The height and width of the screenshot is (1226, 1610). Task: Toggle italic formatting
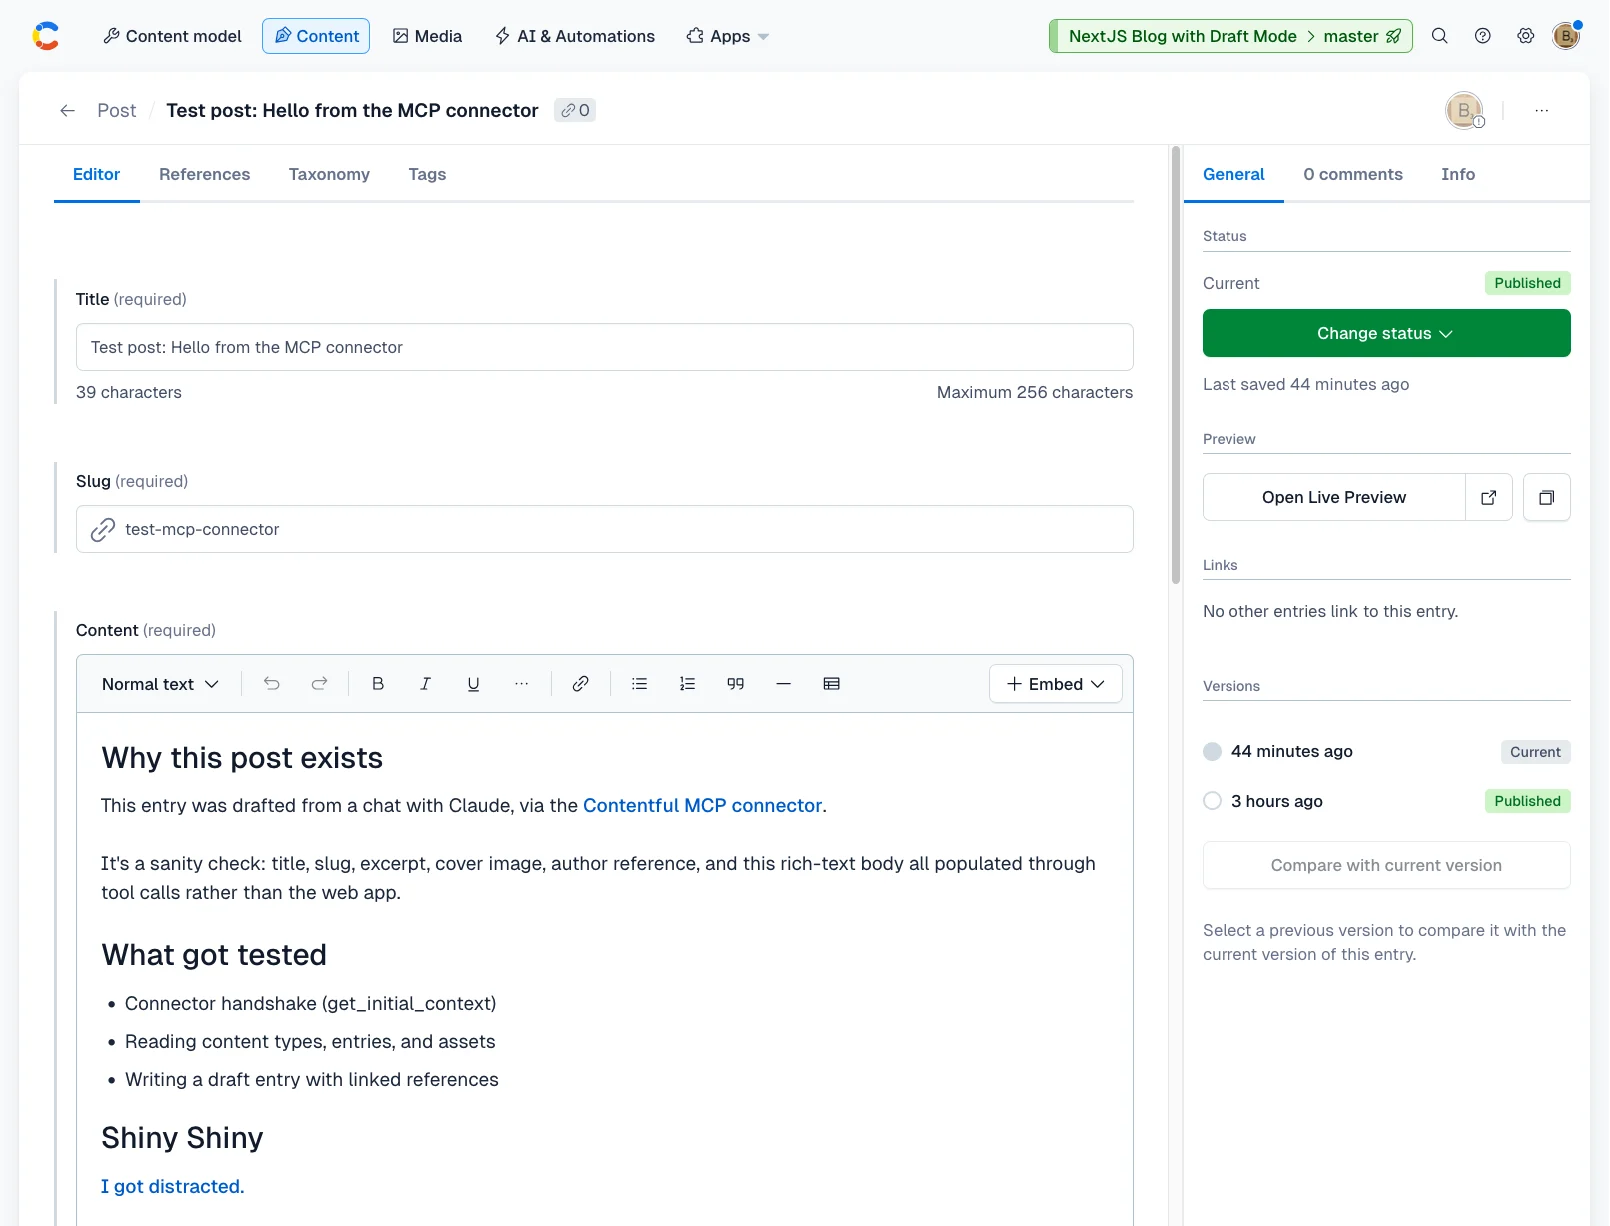click(x=426, y=684)
